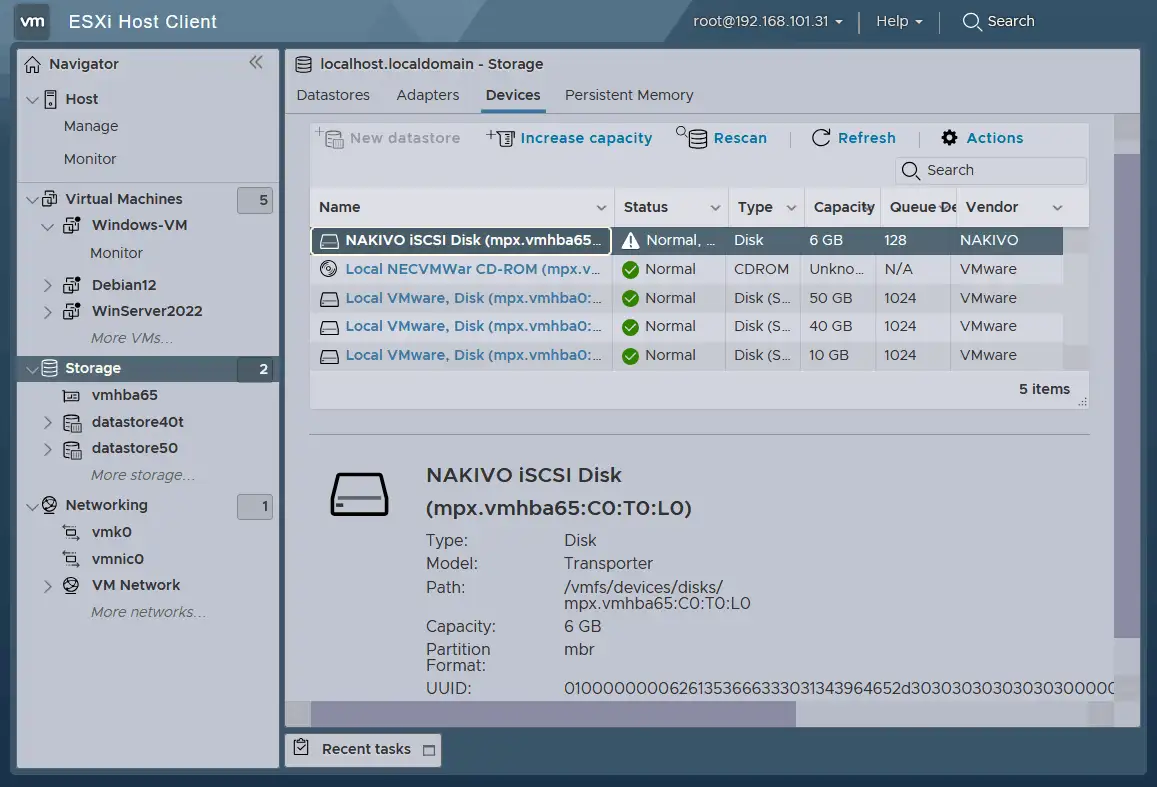Click the Networking globe icon
Viewport: 1157px width, 787px height.
click(49, 505)
